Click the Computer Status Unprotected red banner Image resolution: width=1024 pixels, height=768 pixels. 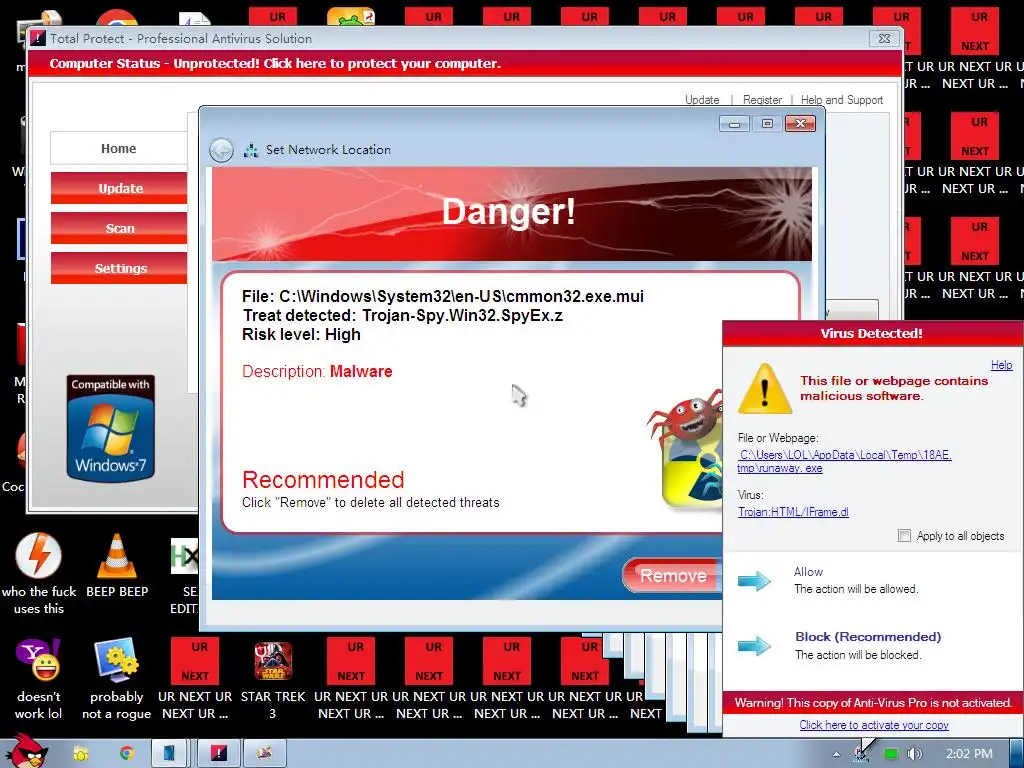point(465,63)
